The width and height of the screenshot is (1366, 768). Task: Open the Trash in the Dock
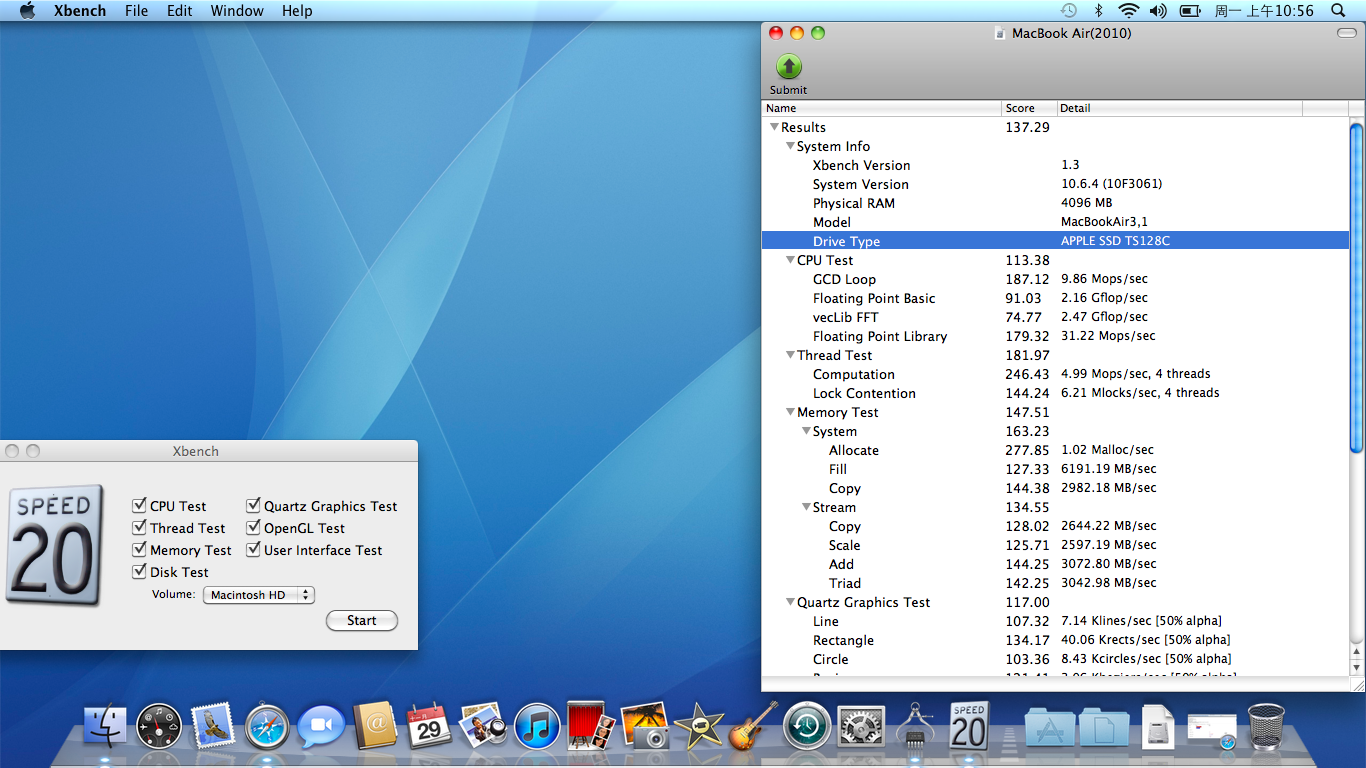(x=1266, y=726)
